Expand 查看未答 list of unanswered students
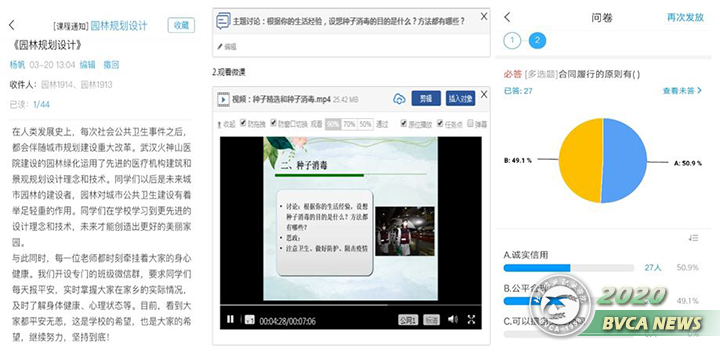The image size is (720, 360). pyautogui.click(x=682, y=91)
